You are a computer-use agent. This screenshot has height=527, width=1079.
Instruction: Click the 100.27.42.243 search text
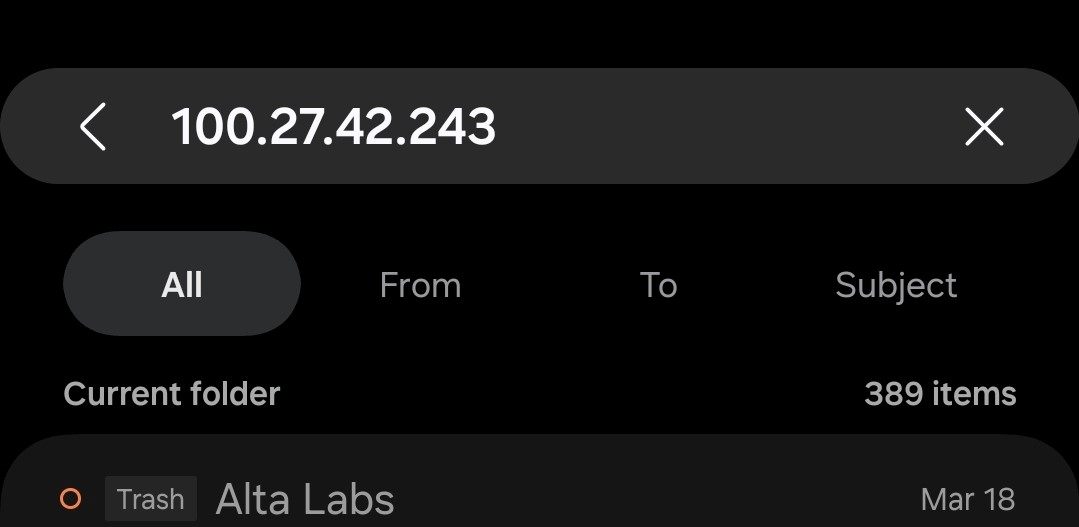coord(334,127)
